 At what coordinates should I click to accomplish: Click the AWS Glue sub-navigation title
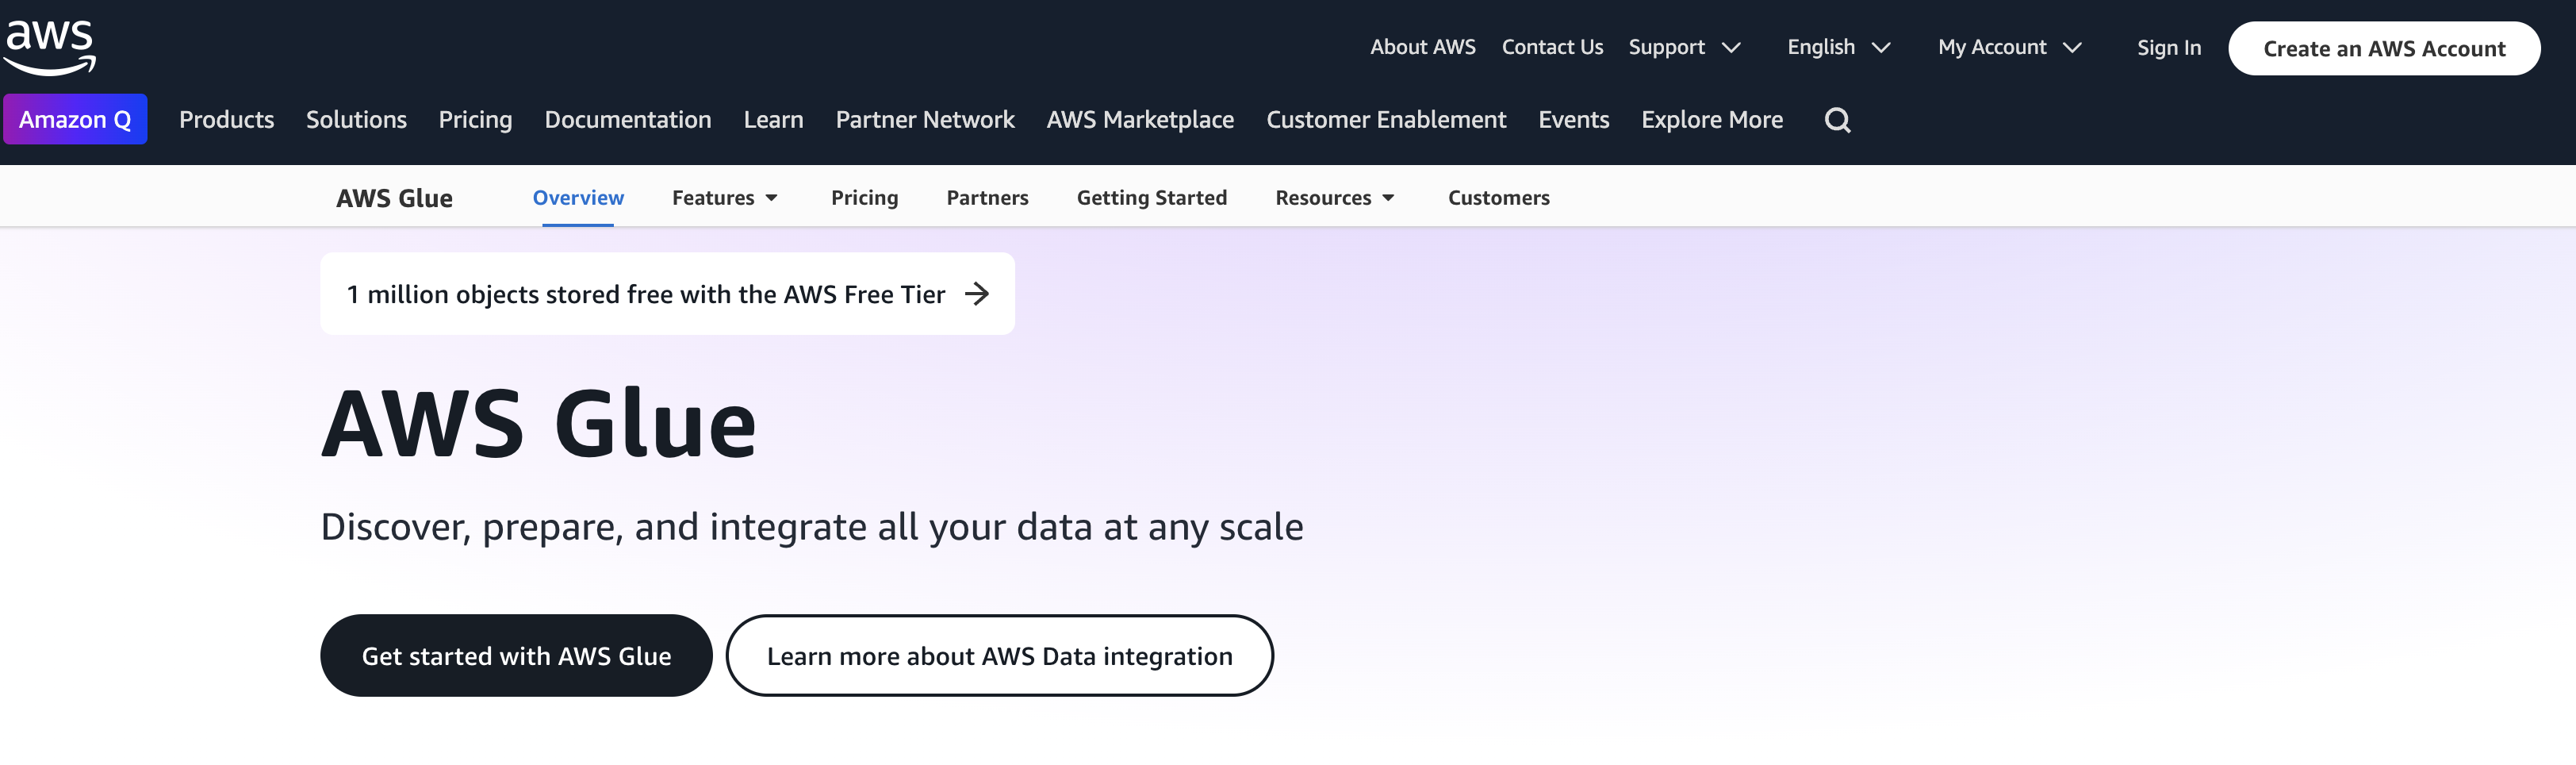point(394,198)
